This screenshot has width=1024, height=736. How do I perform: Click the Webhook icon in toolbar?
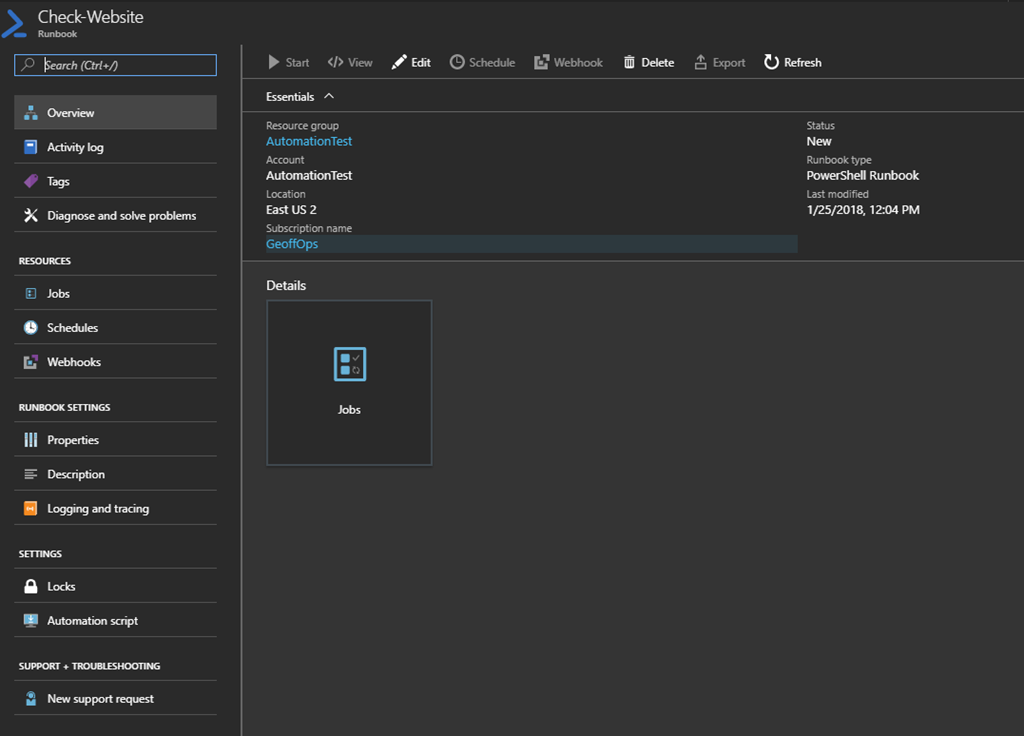click(541, 62)
